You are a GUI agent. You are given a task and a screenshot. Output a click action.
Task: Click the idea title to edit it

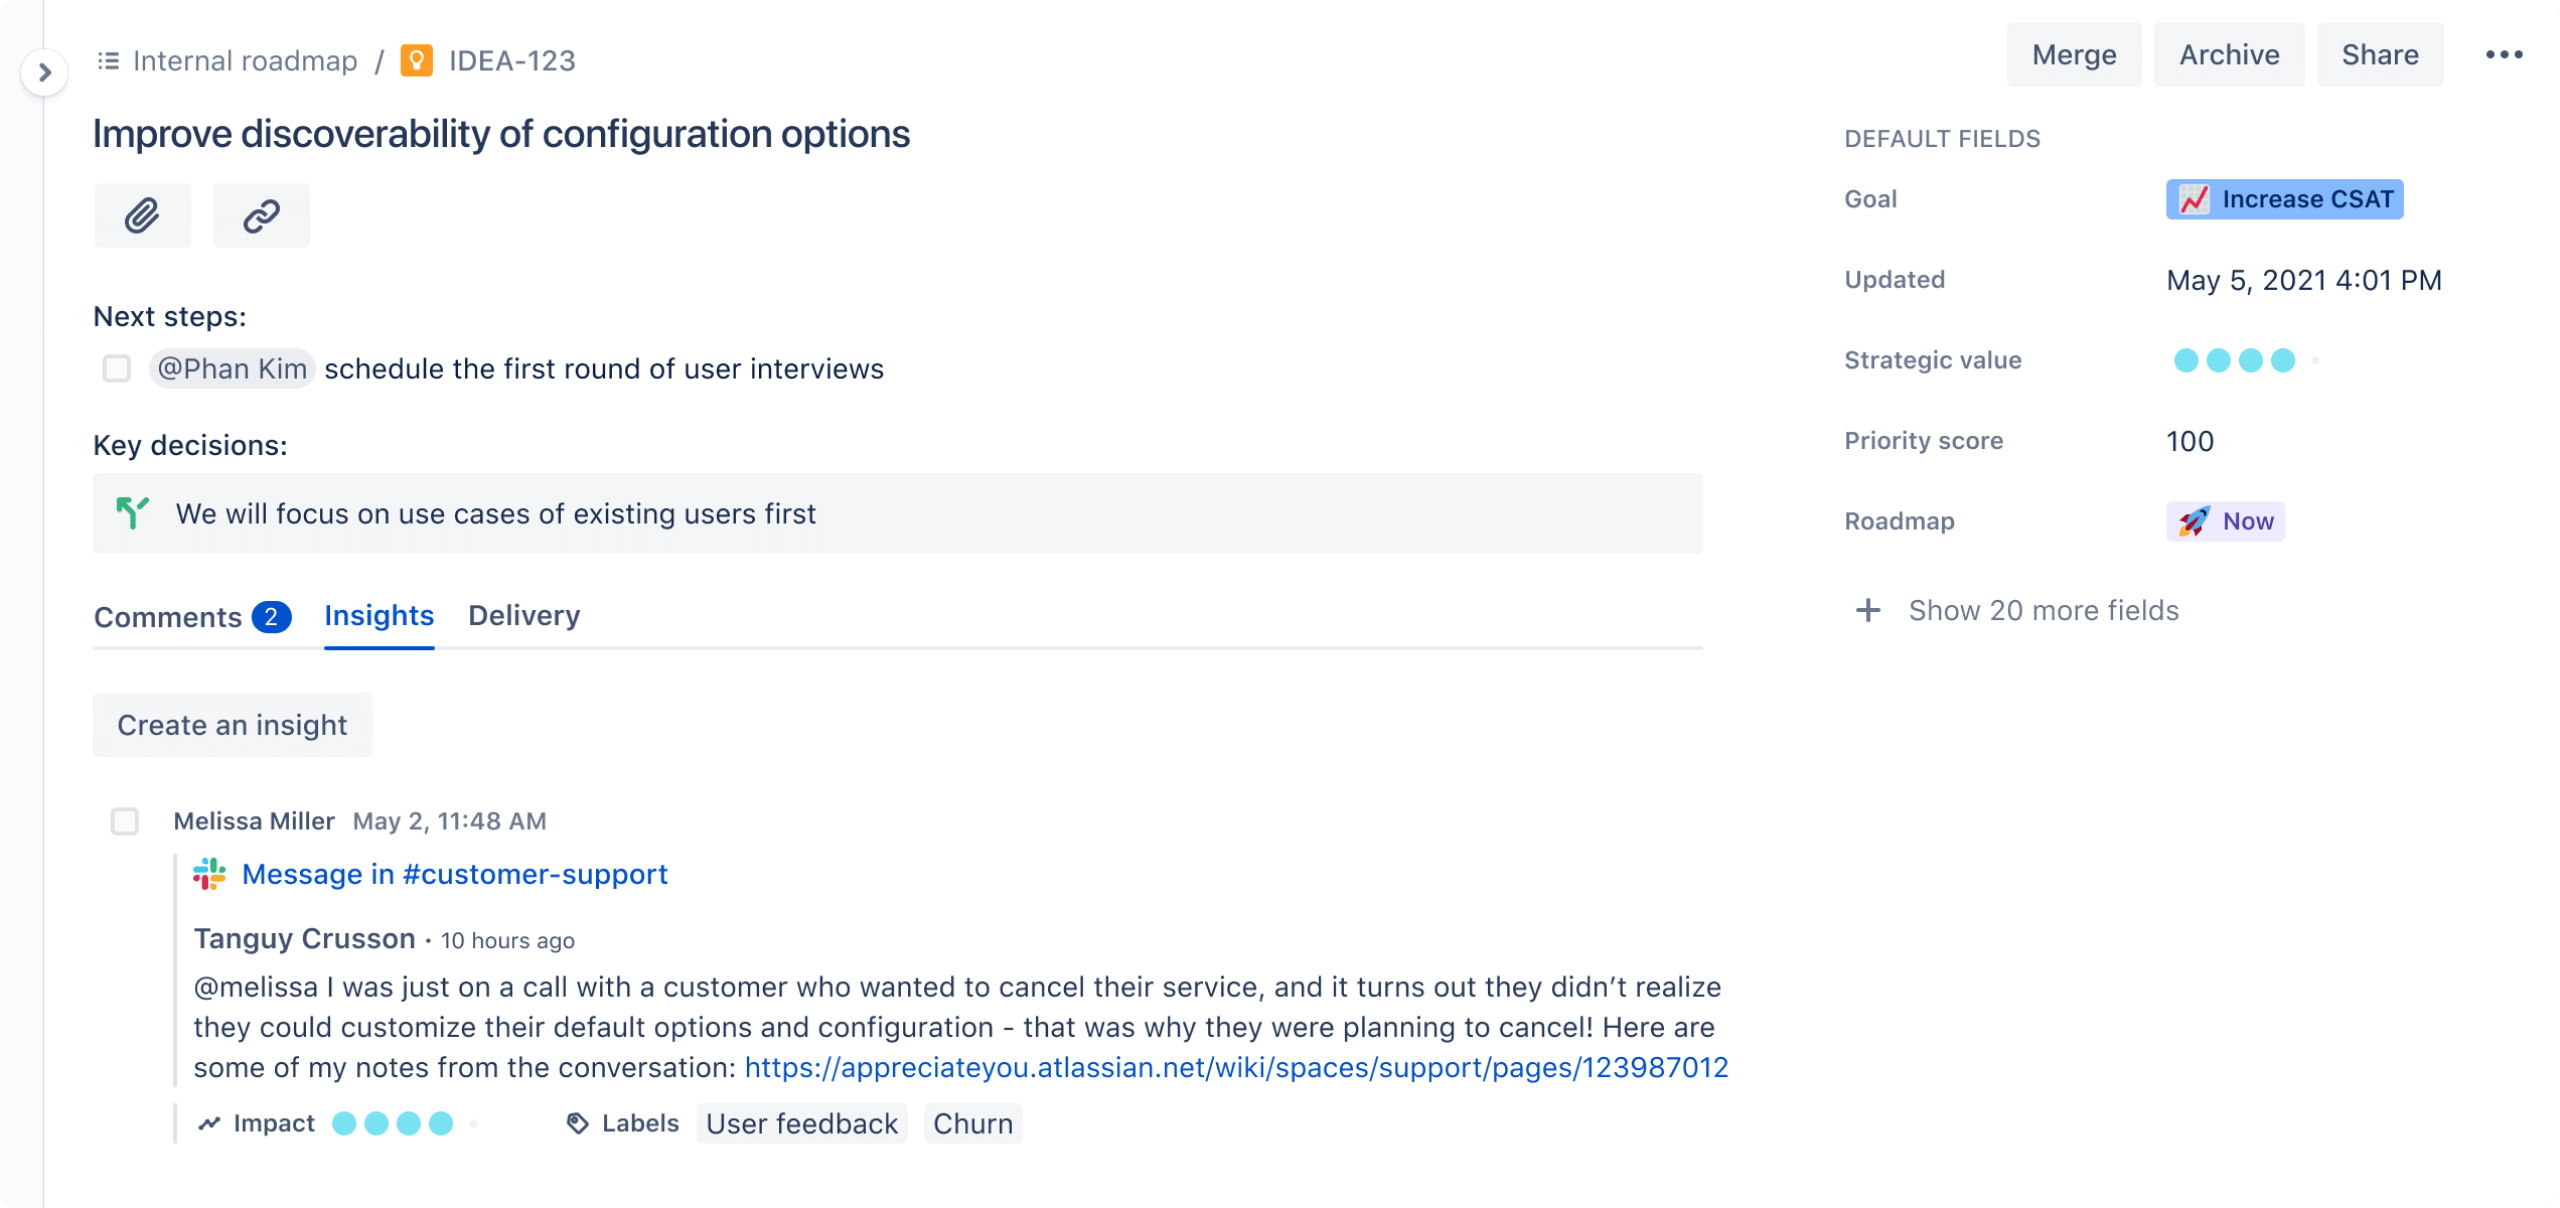click(x=501, y=134)
